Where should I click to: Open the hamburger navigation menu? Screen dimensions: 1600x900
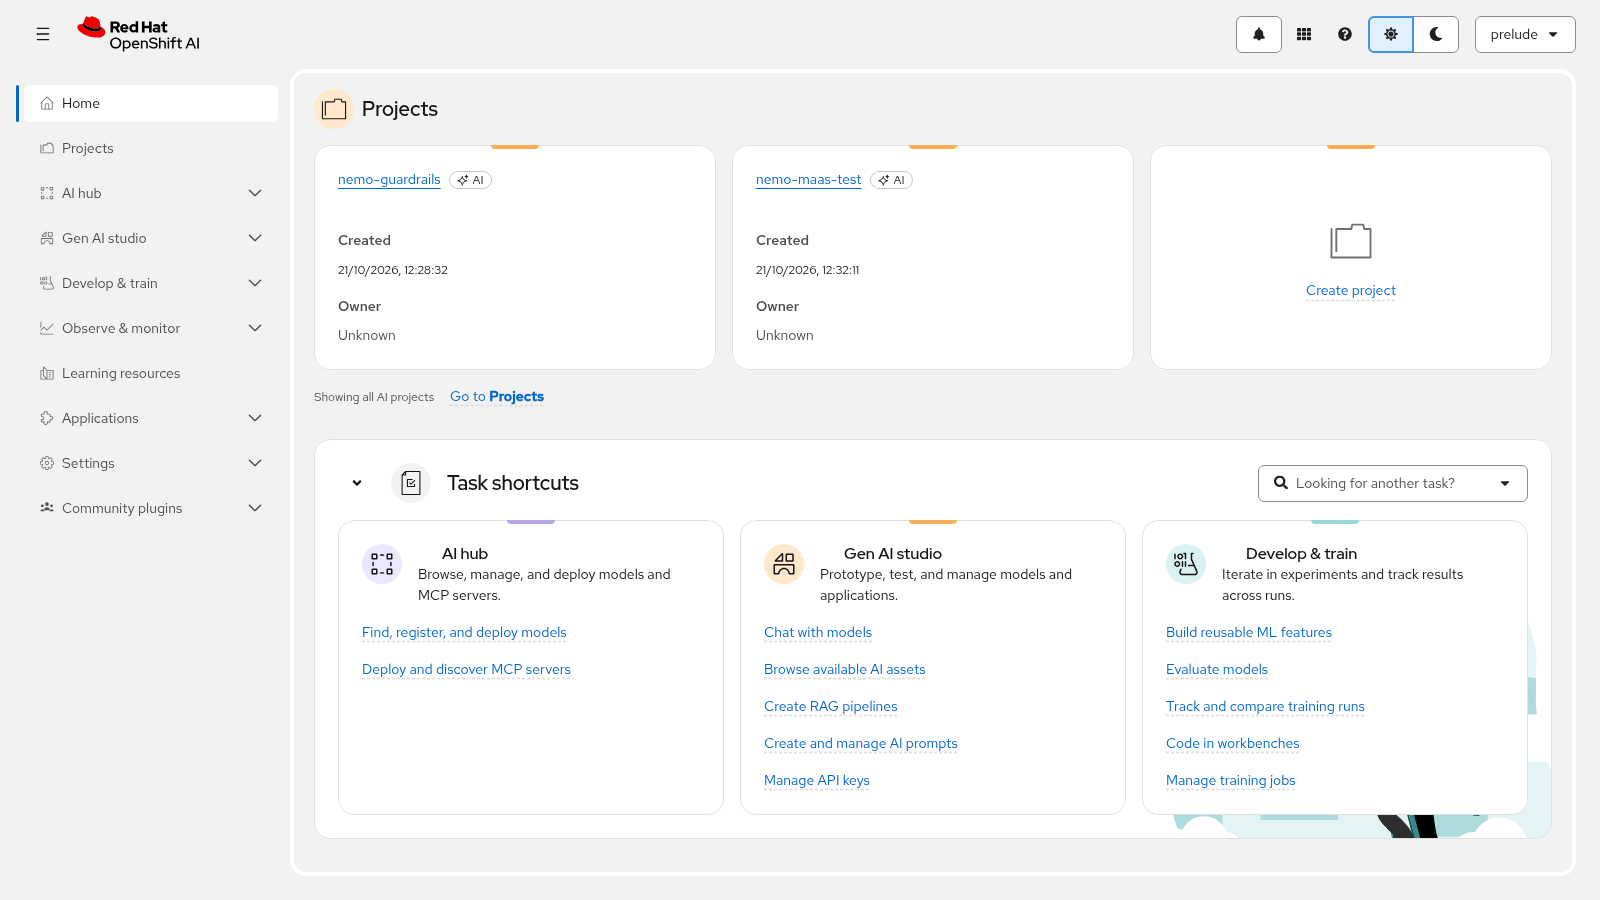43,34
